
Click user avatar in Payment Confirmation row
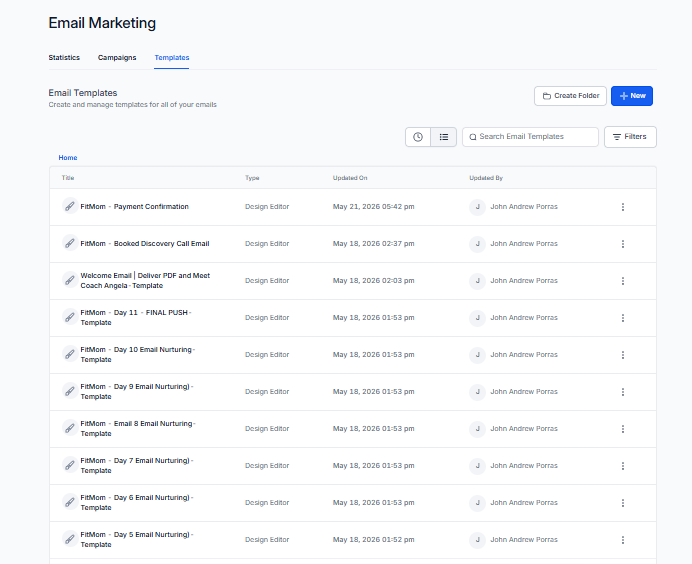click(x=478, y=207)
